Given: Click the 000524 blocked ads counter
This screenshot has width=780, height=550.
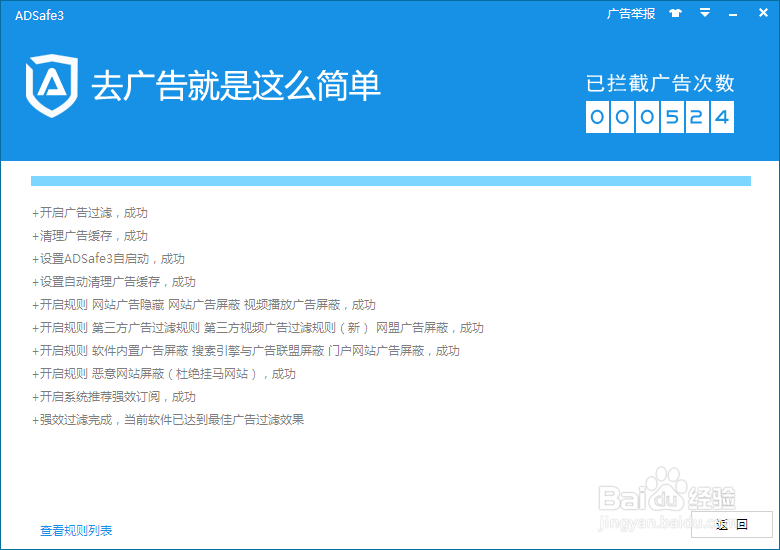Looking at the screenshot, I should tap(660, 117).
